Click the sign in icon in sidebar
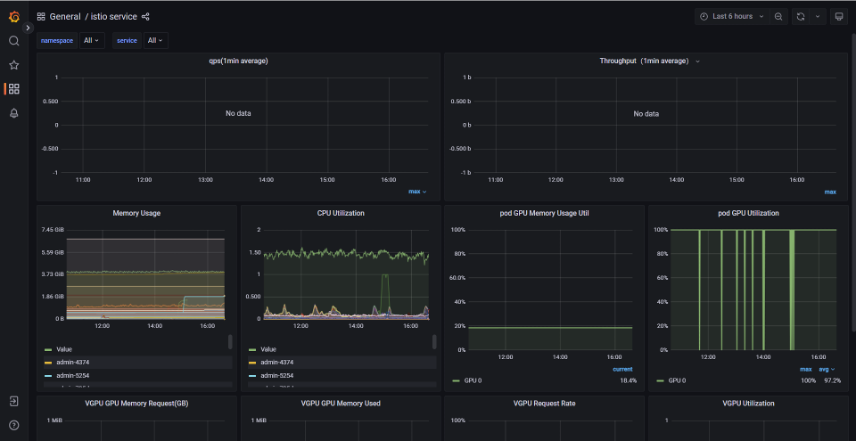 click(14, 401)
